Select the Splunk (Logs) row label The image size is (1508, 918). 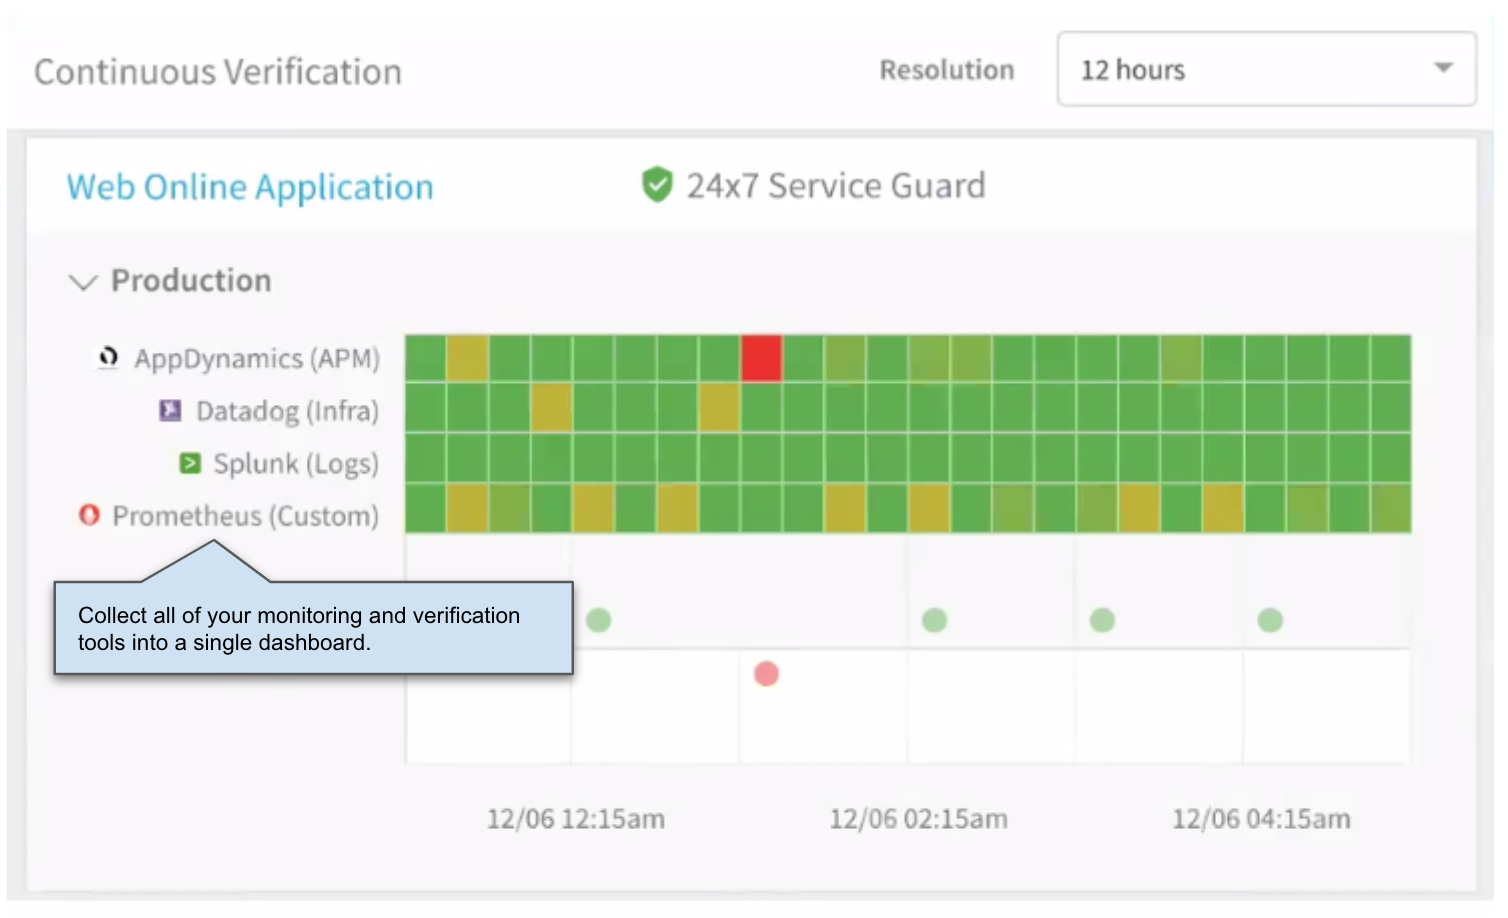point(296,464)
